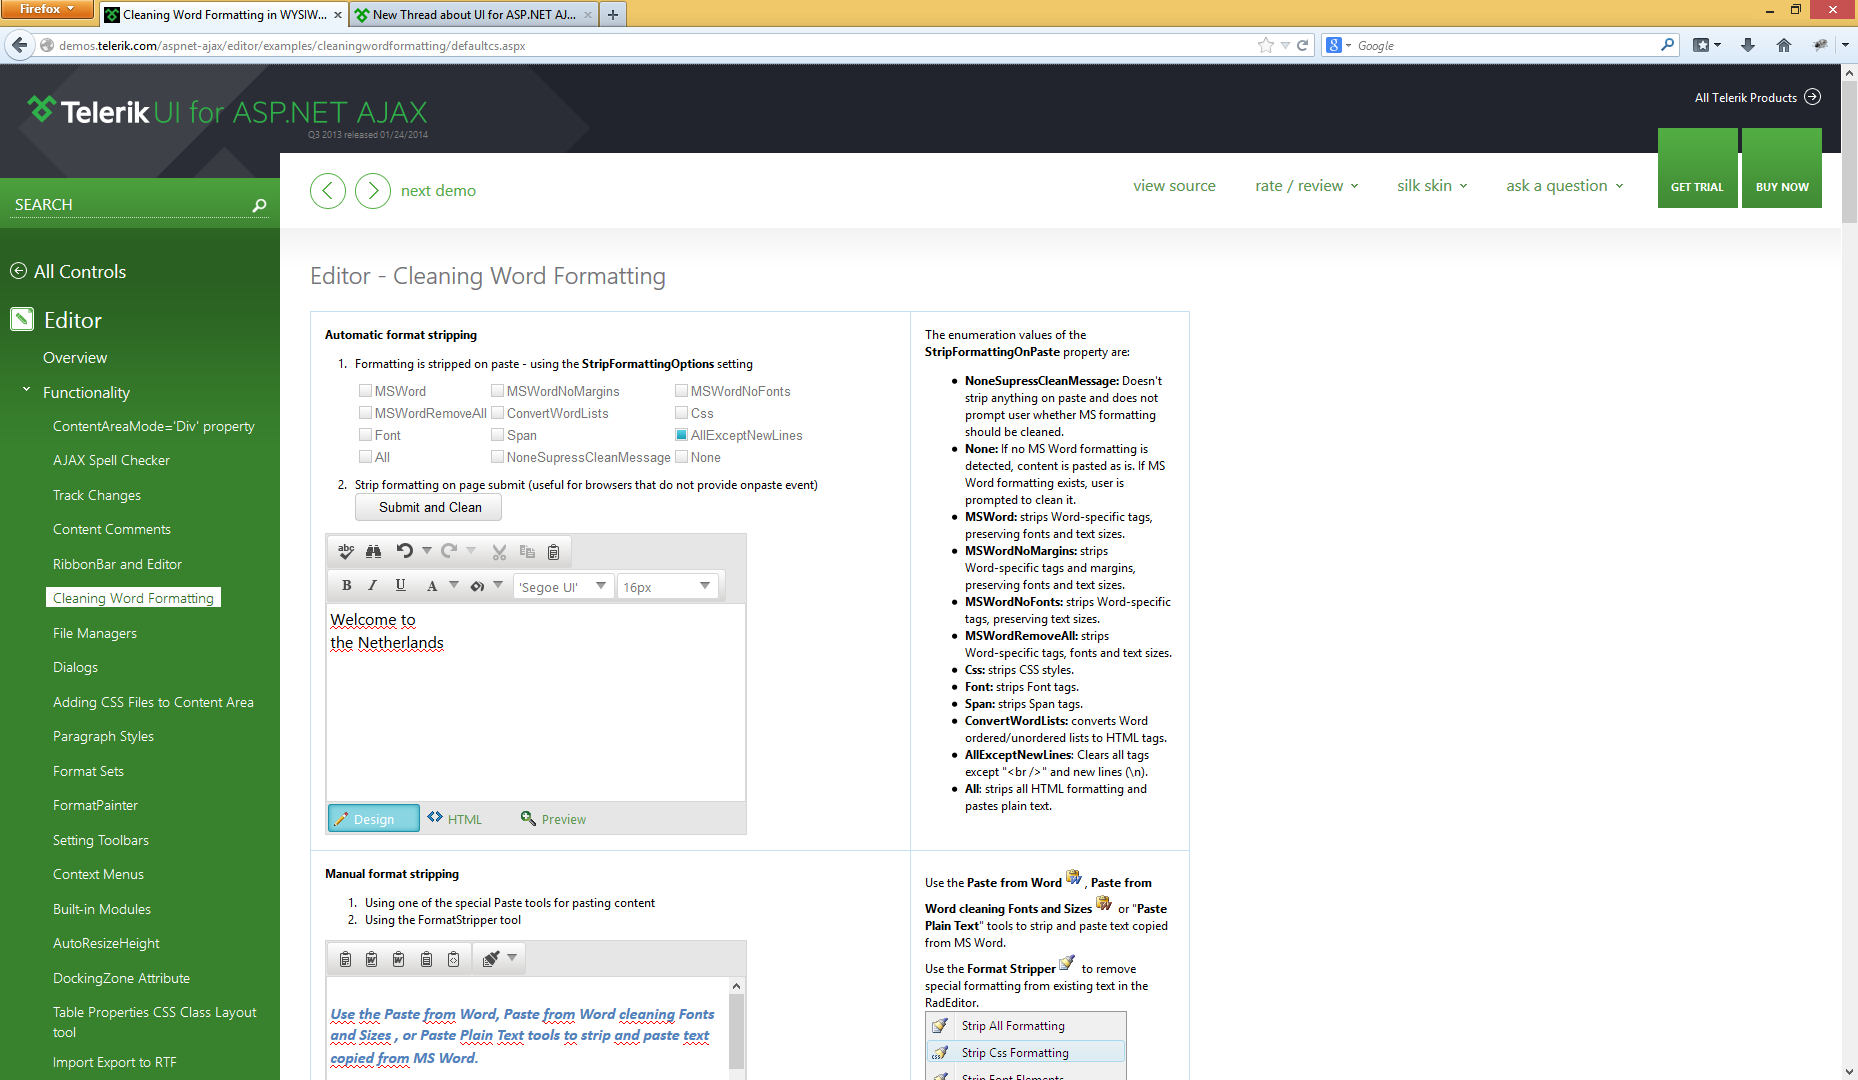Click the sidebar search magnifier icon
Viewport: 1858px width, 1080px height.
tap(259, 205)
